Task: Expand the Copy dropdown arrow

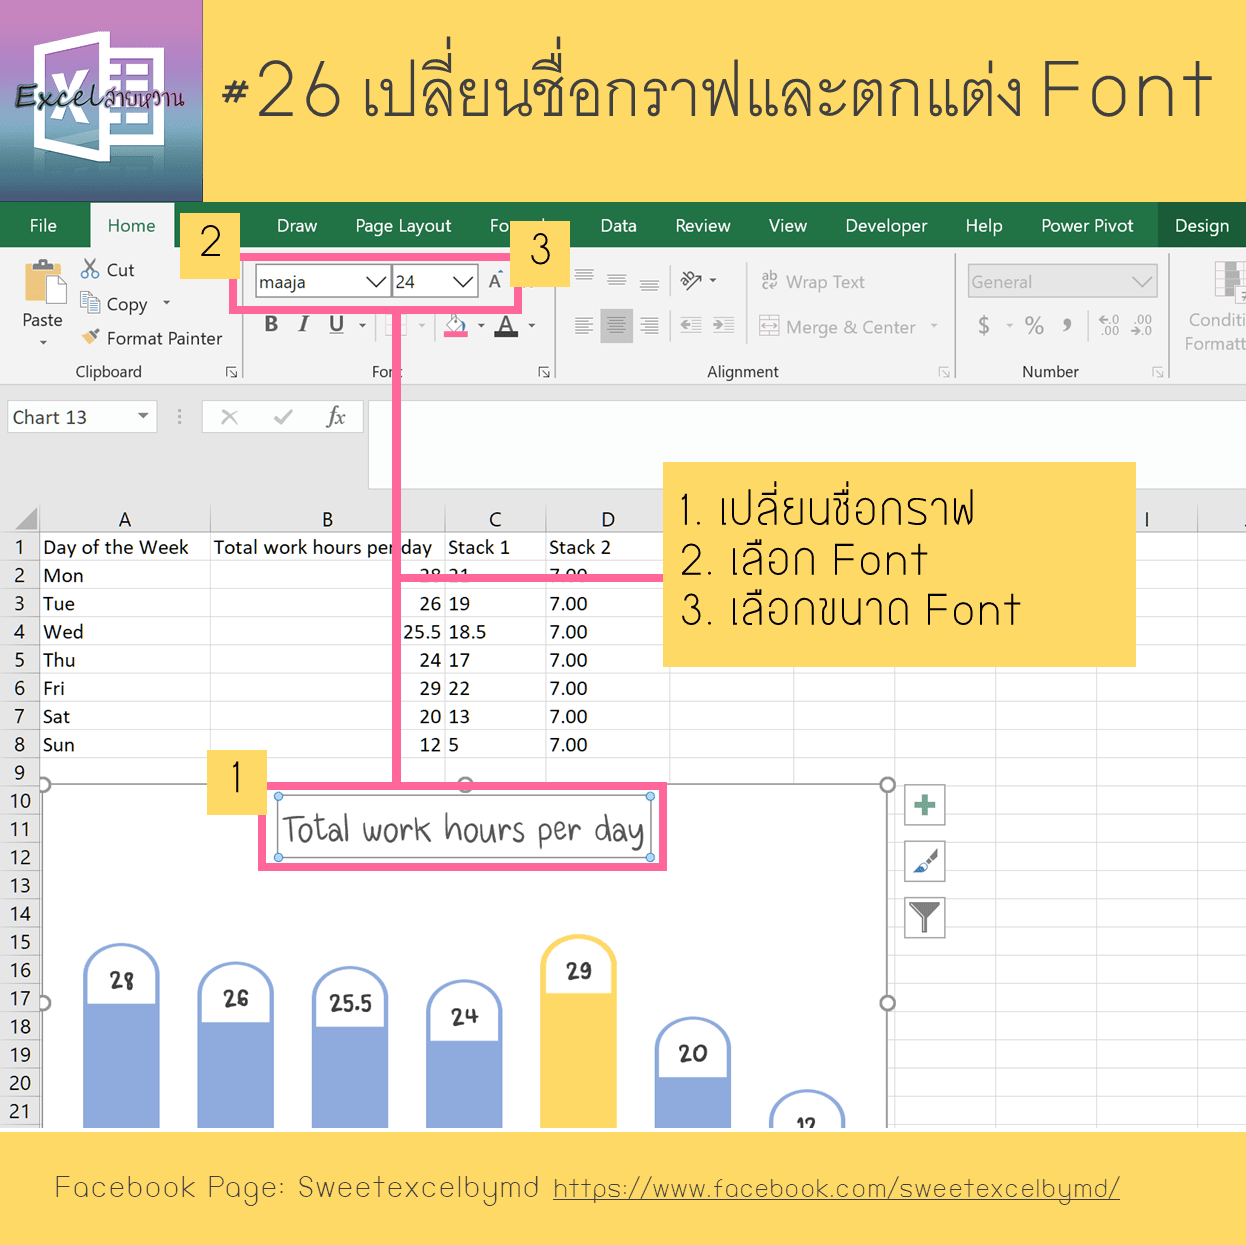Action: [x=166, y=303]
